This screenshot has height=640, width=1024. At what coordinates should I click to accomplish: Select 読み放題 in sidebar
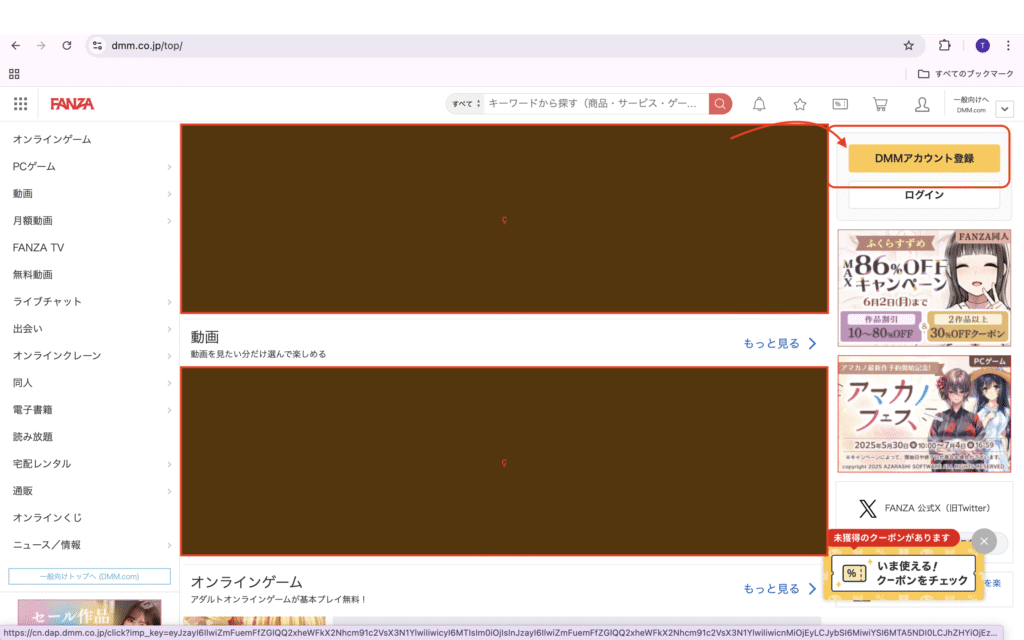point(33,437)
